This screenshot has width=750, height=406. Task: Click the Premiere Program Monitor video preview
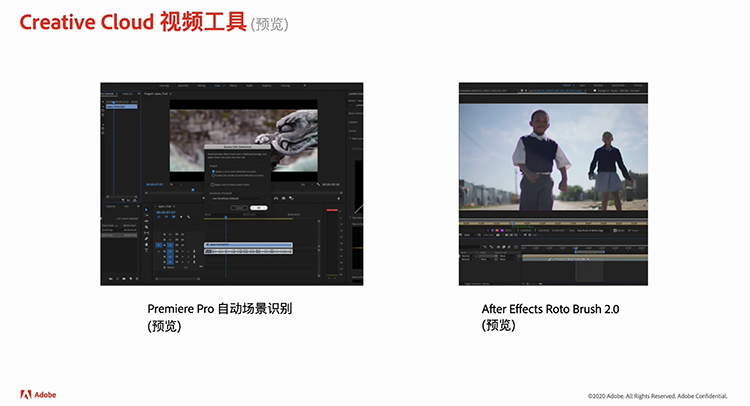(x=243, y=141)
